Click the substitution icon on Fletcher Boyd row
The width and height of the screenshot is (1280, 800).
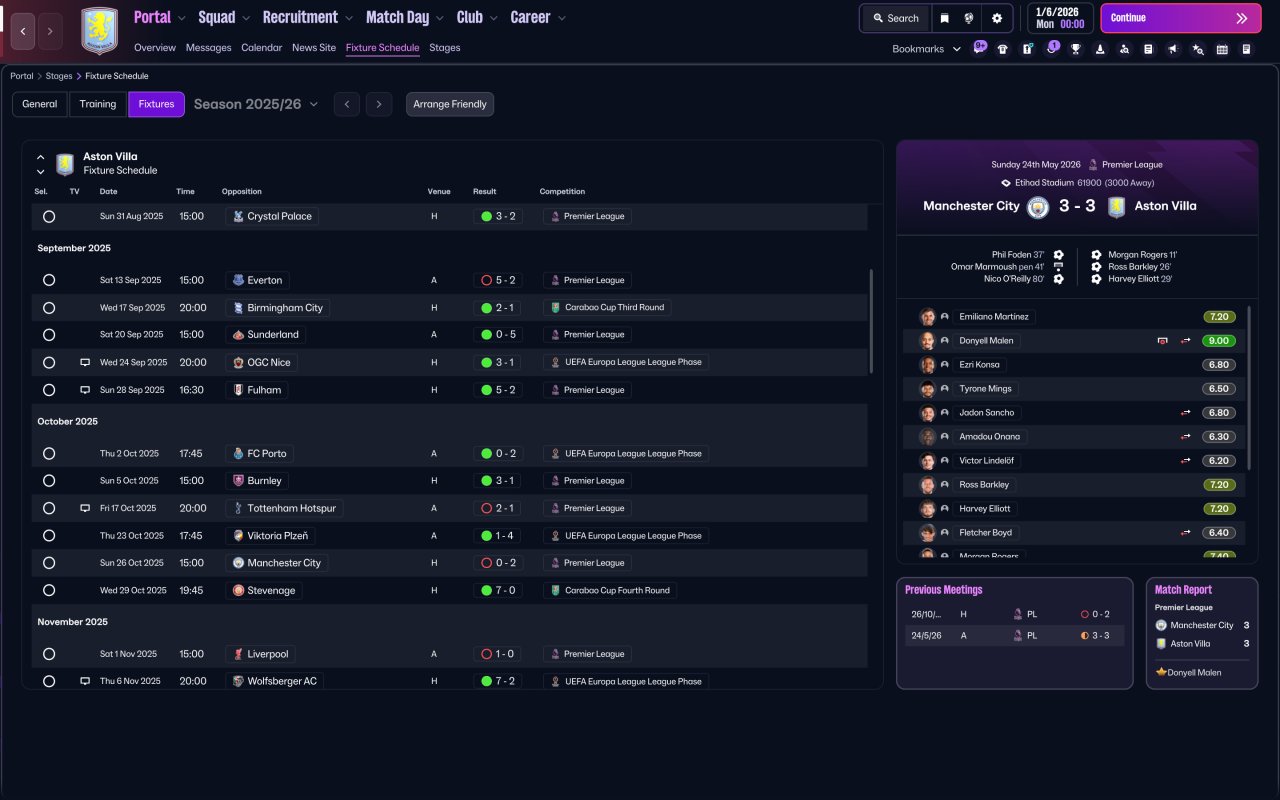[x=1186, y=533]
